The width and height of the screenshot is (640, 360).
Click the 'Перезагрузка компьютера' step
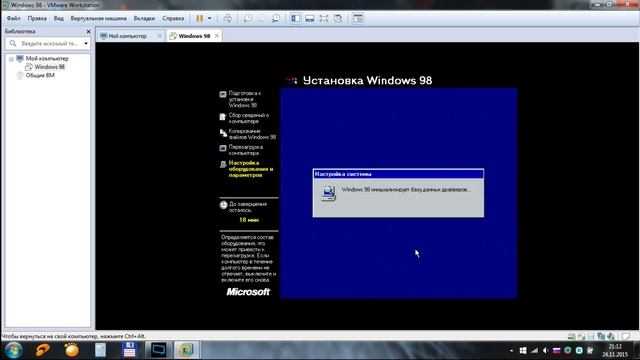245,150
